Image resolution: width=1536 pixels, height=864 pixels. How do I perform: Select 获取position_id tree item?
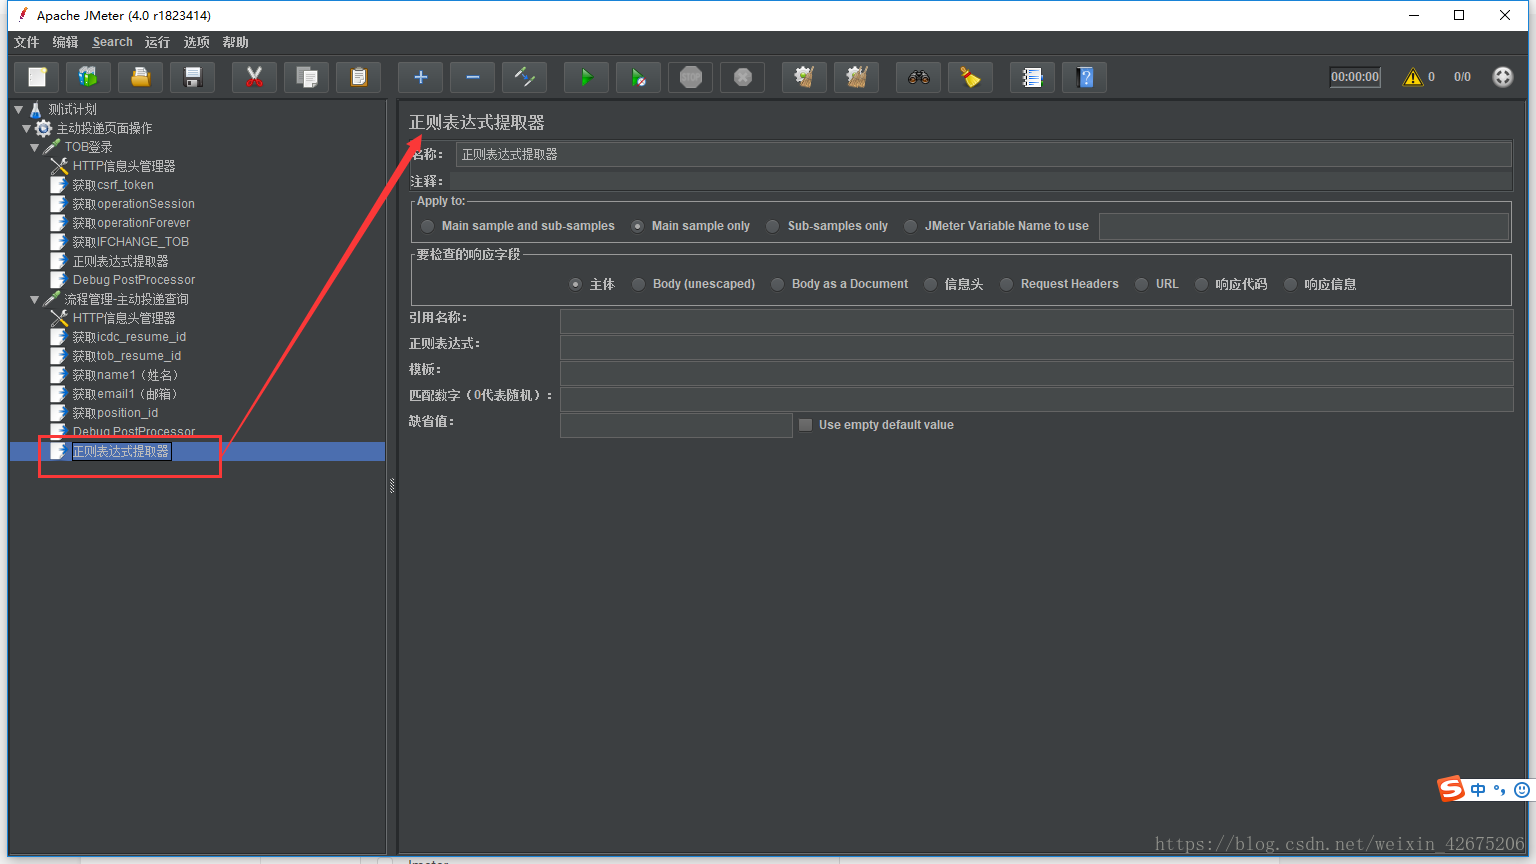tap(115, 413)
